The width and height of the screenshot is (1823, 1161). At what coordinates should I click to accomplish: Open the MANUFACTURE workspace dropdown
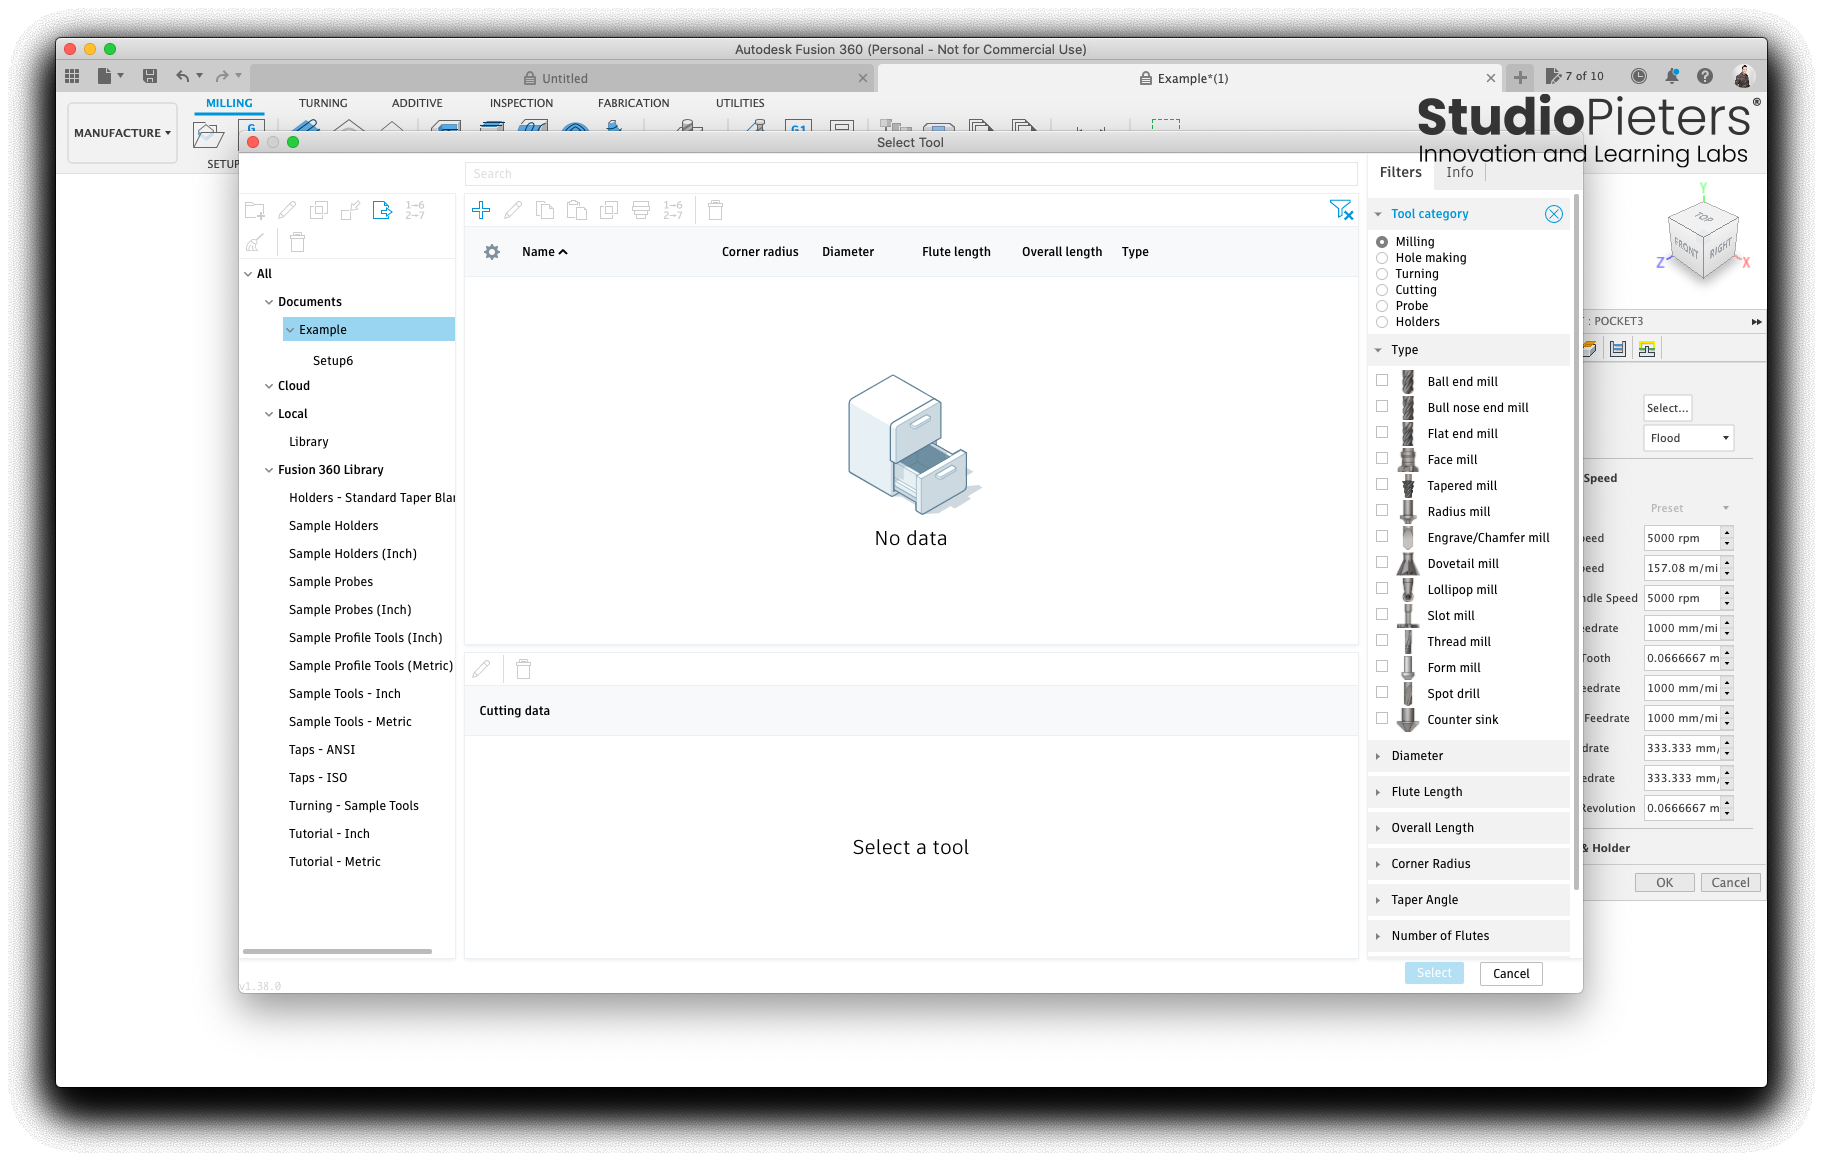pos(122,133)
